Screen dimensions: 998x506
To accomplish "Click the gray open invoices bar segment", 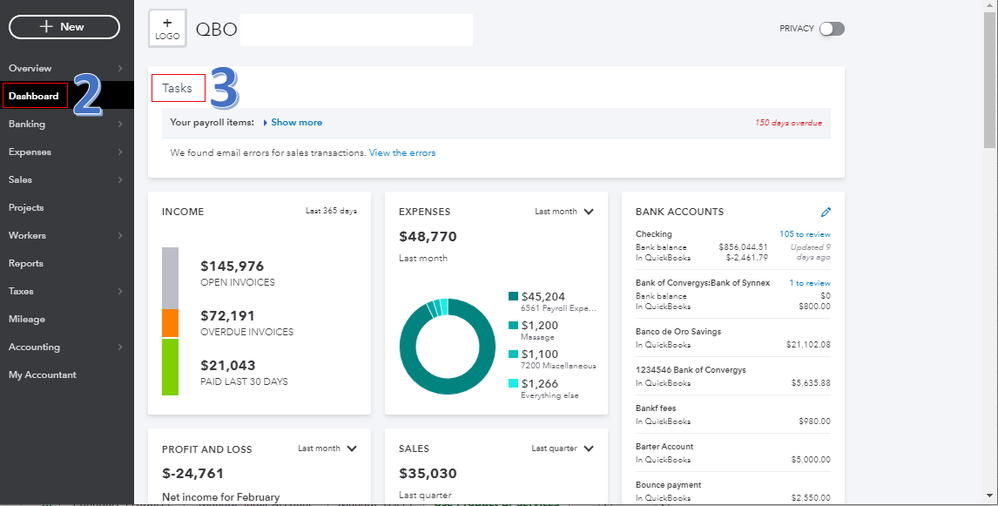I will (170, 277).
